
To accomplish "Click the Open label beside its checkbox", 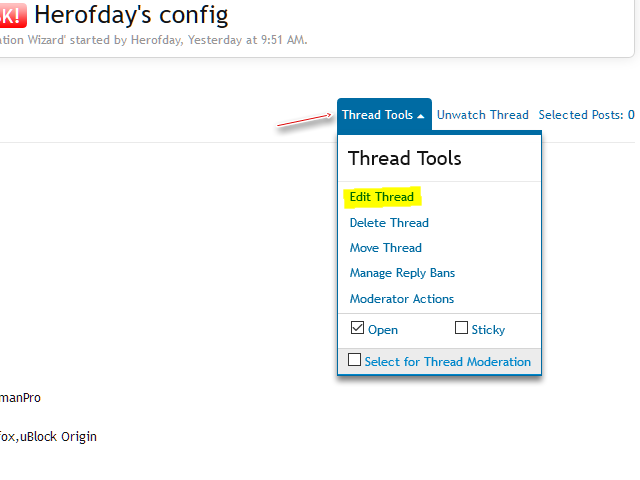I will click(x=382, y=329).
